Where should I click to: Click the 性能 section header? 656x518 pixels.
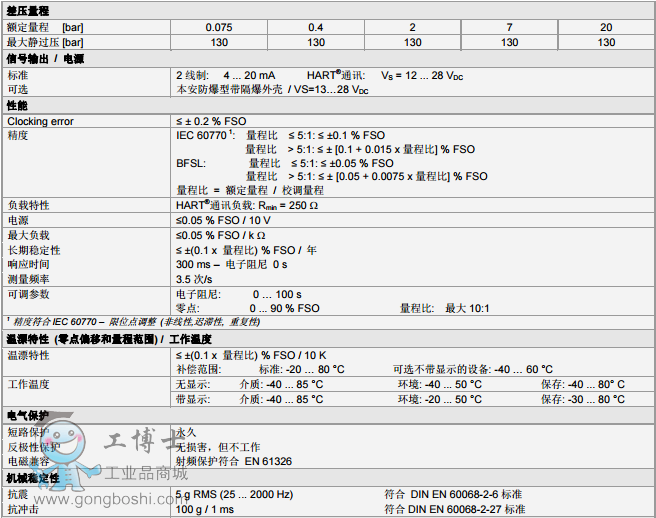pos(17,105)
